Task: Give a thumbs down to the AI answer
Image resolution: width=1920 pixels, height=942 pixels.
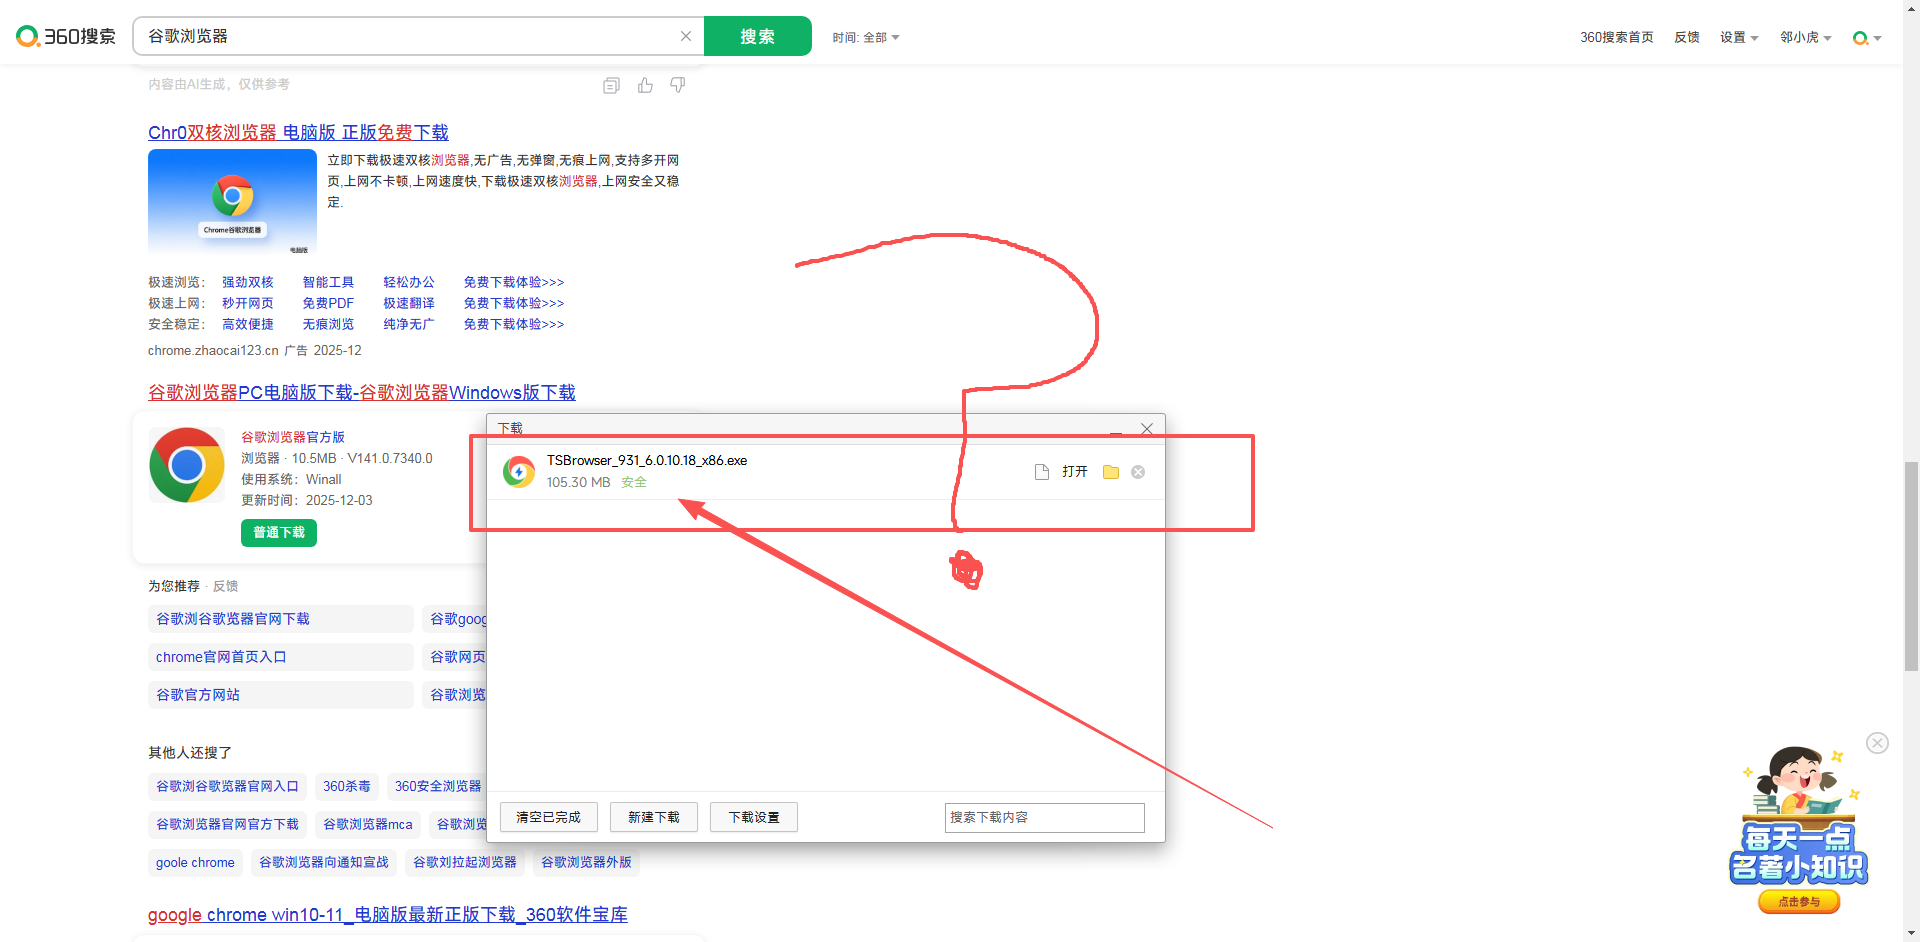Action: (x=678, y=86)
